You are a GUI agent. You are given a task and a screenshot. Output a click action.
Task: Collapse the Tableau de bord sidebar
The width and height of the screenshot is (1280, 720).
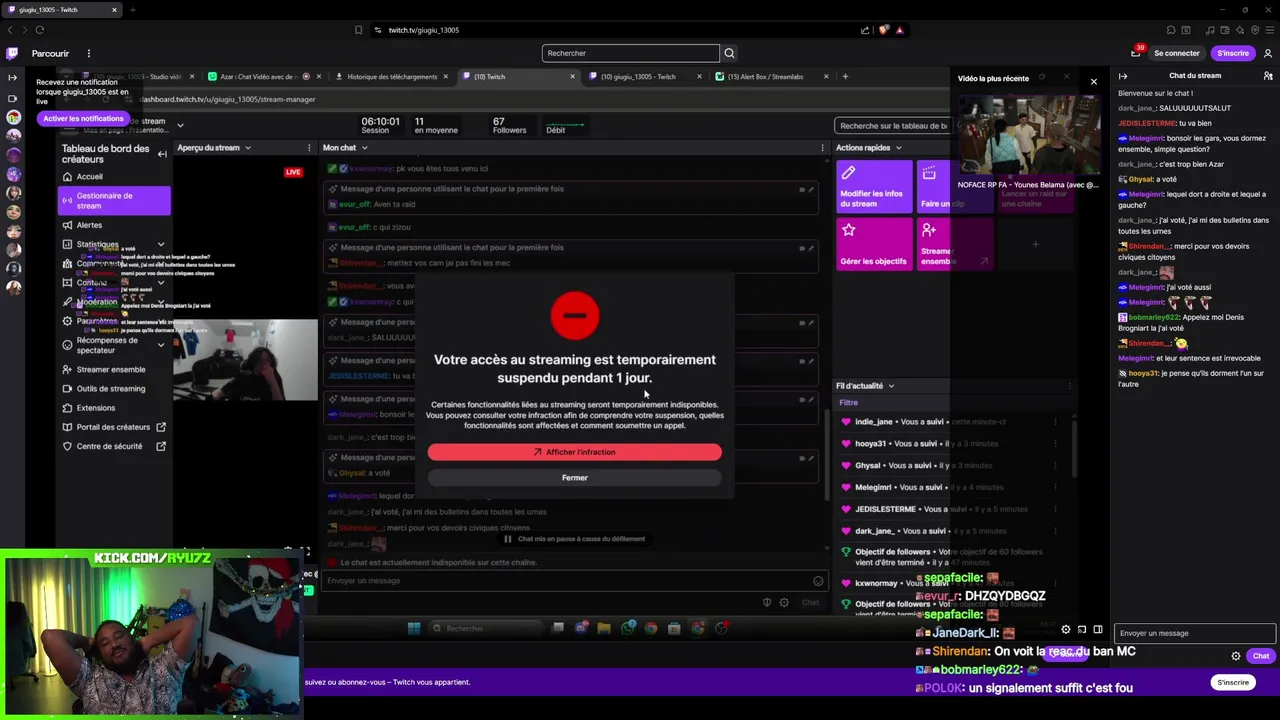pos(162,154)
